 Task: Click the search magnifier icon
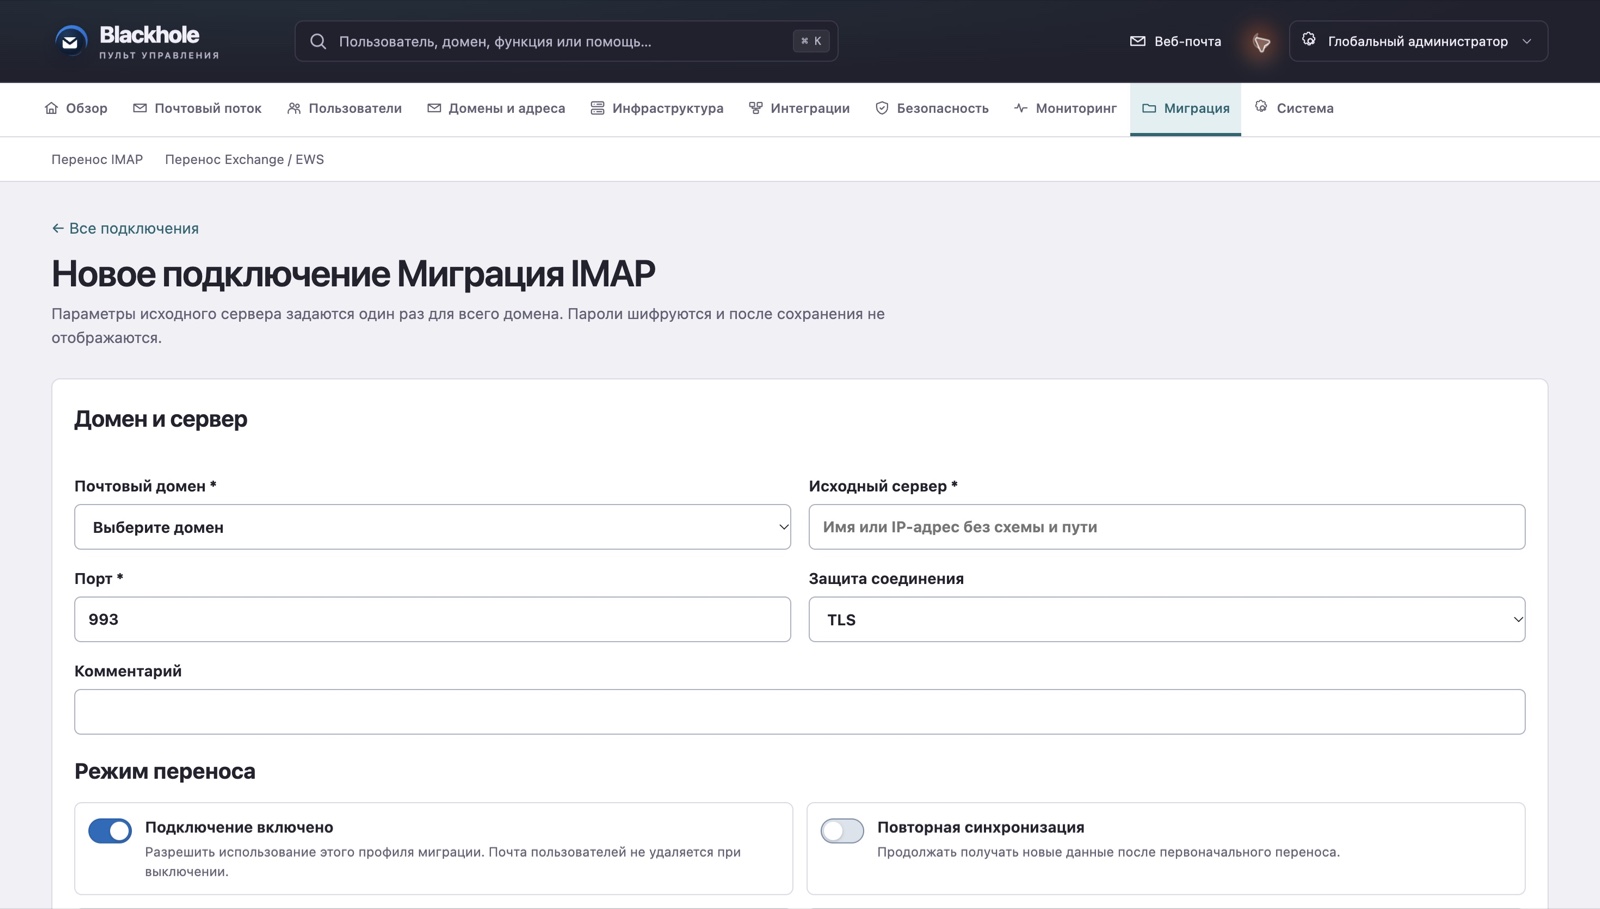(x=318, y=41)
